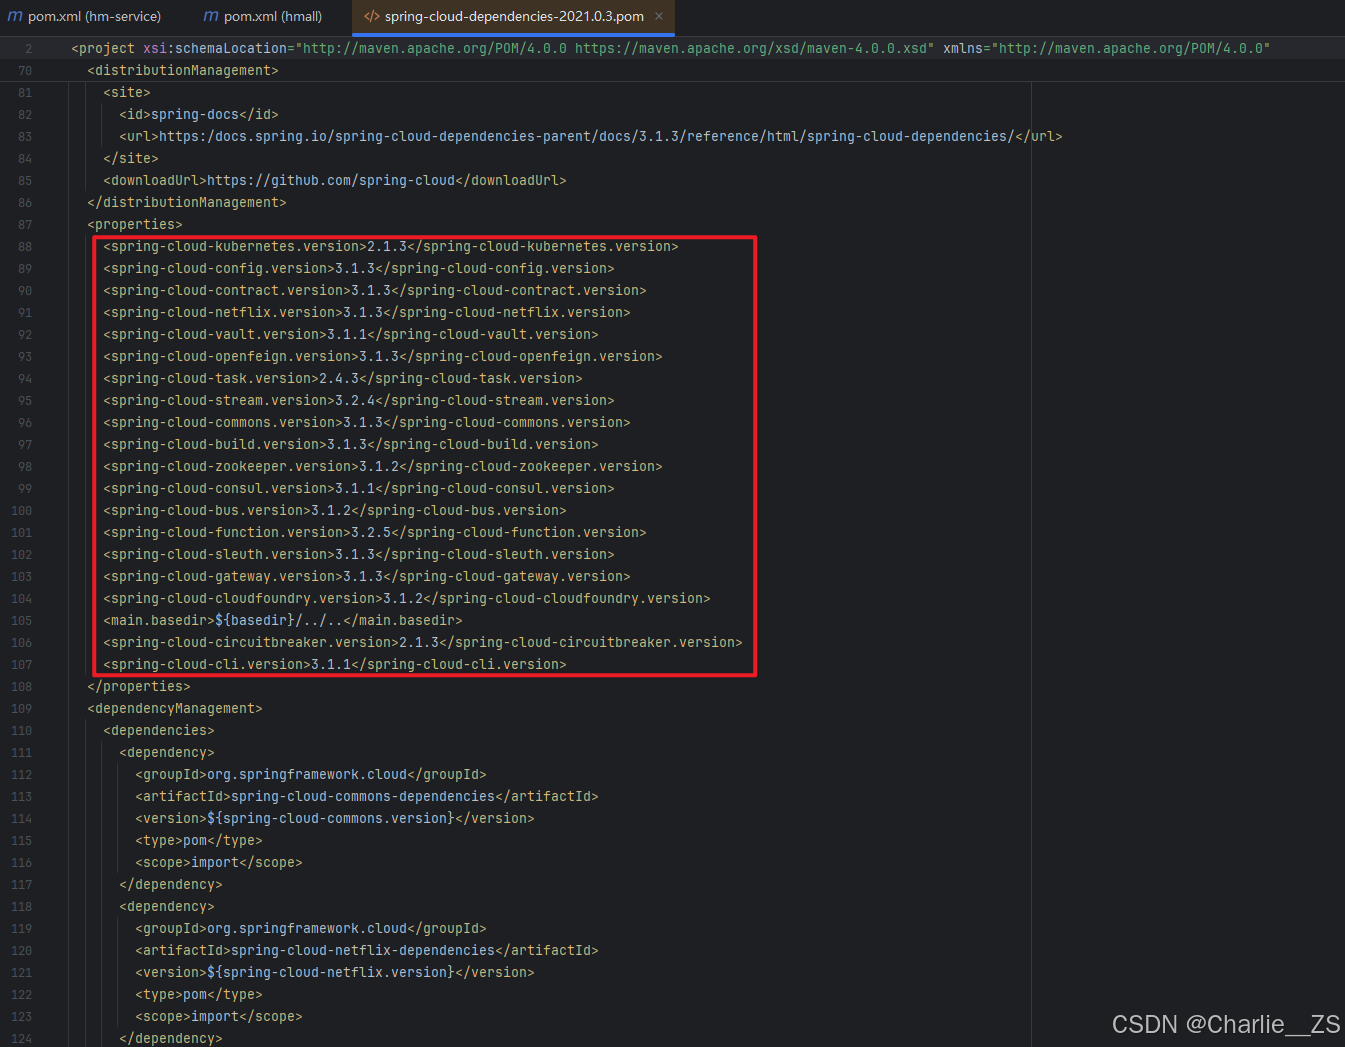Click spring-cloud-function.version 3.2.5 line
Image resolution: width=1345 pixels, height=1047 pixels.
tap(375, 532)
